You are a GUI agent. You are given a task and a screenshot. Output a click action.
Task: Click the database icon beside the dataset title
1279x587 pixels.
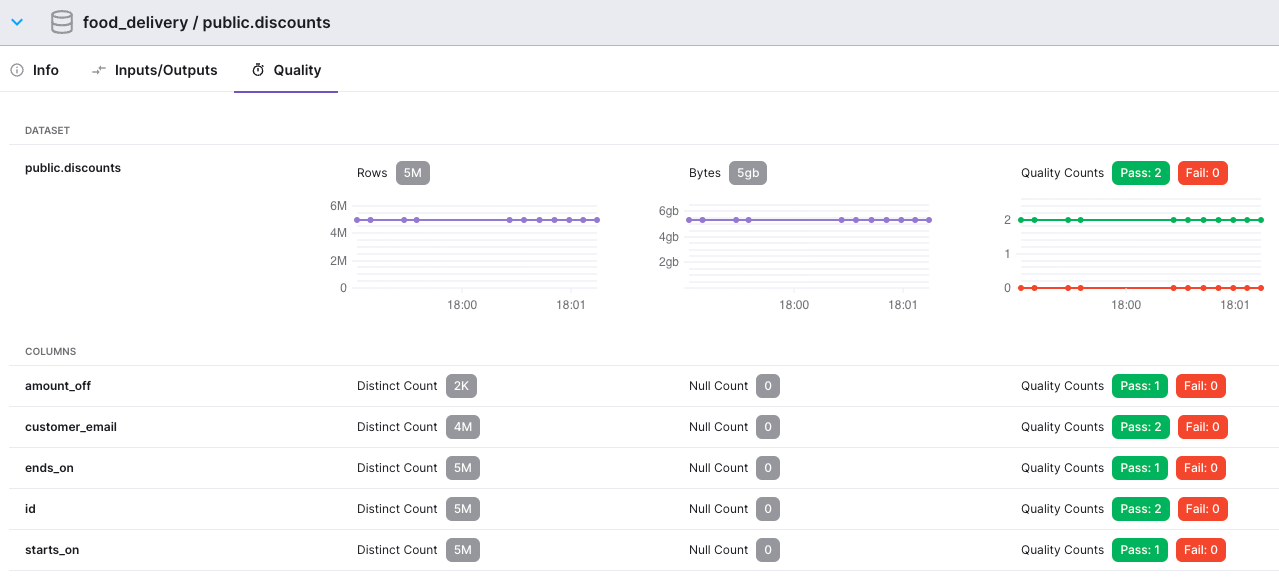tap(61, 21)
